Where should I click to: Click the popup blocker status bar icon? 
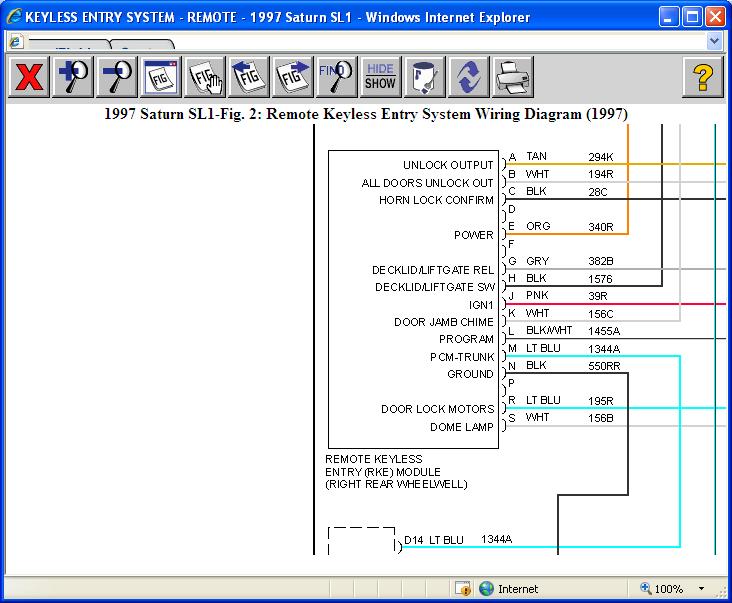[462, 589]
